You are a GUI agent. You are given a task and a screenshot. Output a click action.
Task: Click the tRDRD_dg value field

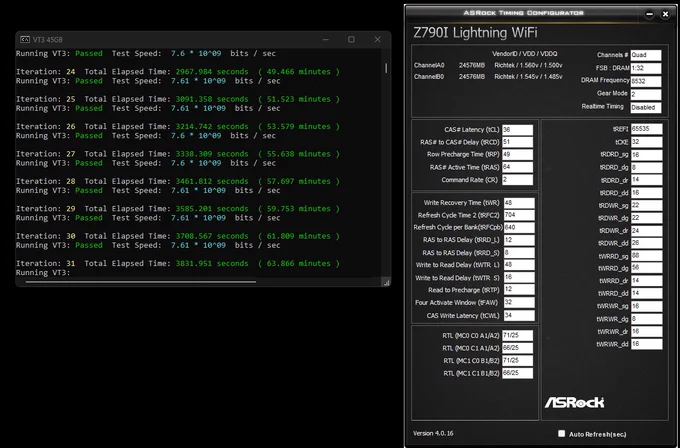click(646, 167)
